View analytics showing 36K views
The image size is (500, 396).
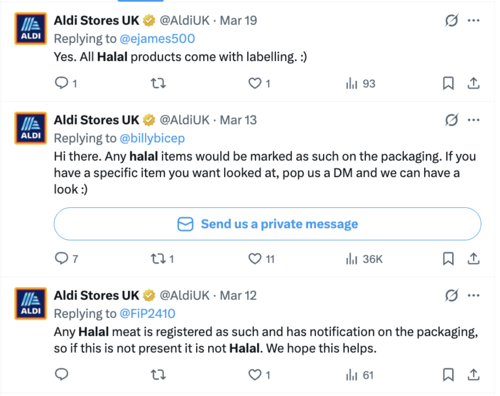(364, 259)
